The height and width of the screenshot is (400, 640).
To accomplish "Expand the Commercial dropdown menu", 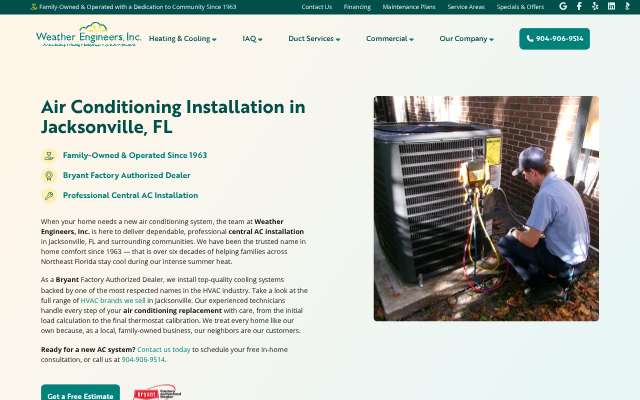I will point(390,39).
